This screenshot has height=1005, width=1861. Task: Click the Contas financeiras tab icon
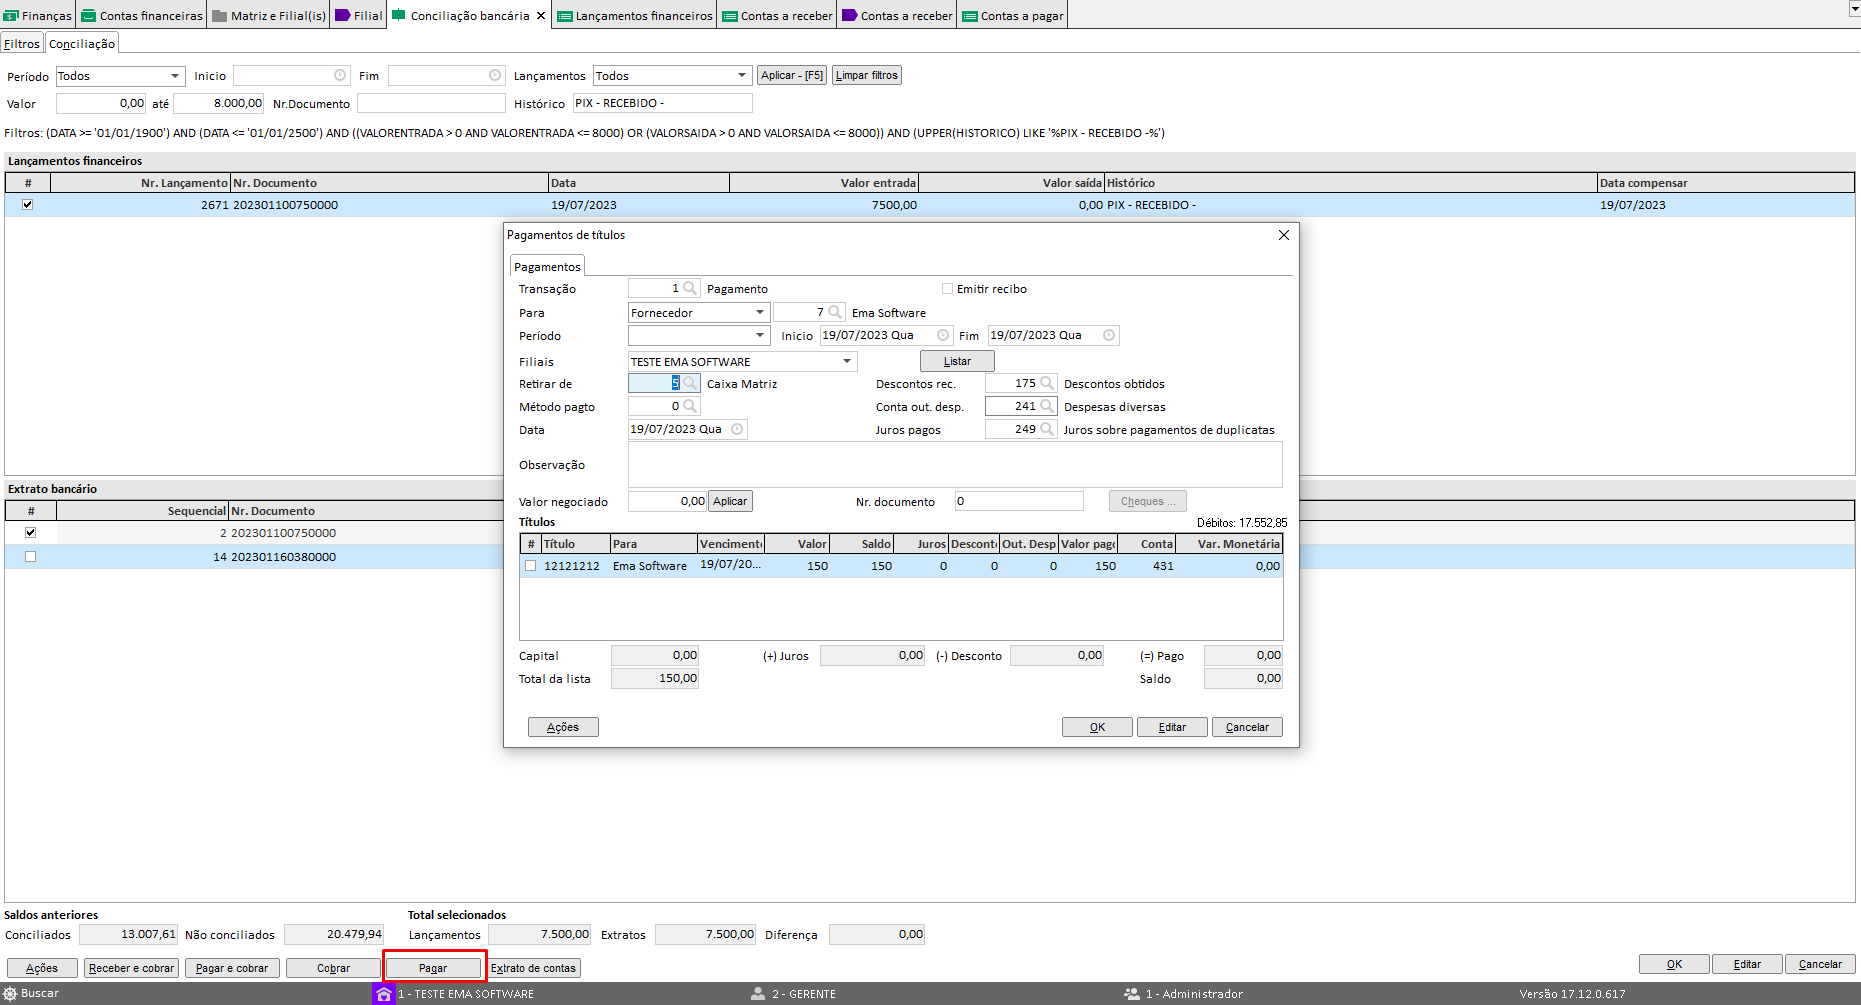(x=89, y=16)
